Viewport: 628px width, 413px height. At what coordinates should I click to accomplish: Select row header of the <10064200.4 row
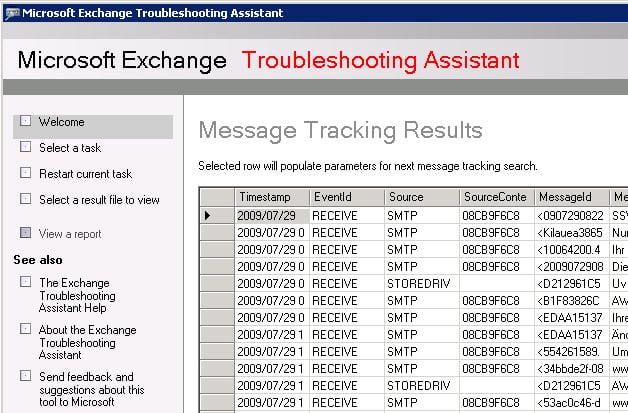click(217, 250)
